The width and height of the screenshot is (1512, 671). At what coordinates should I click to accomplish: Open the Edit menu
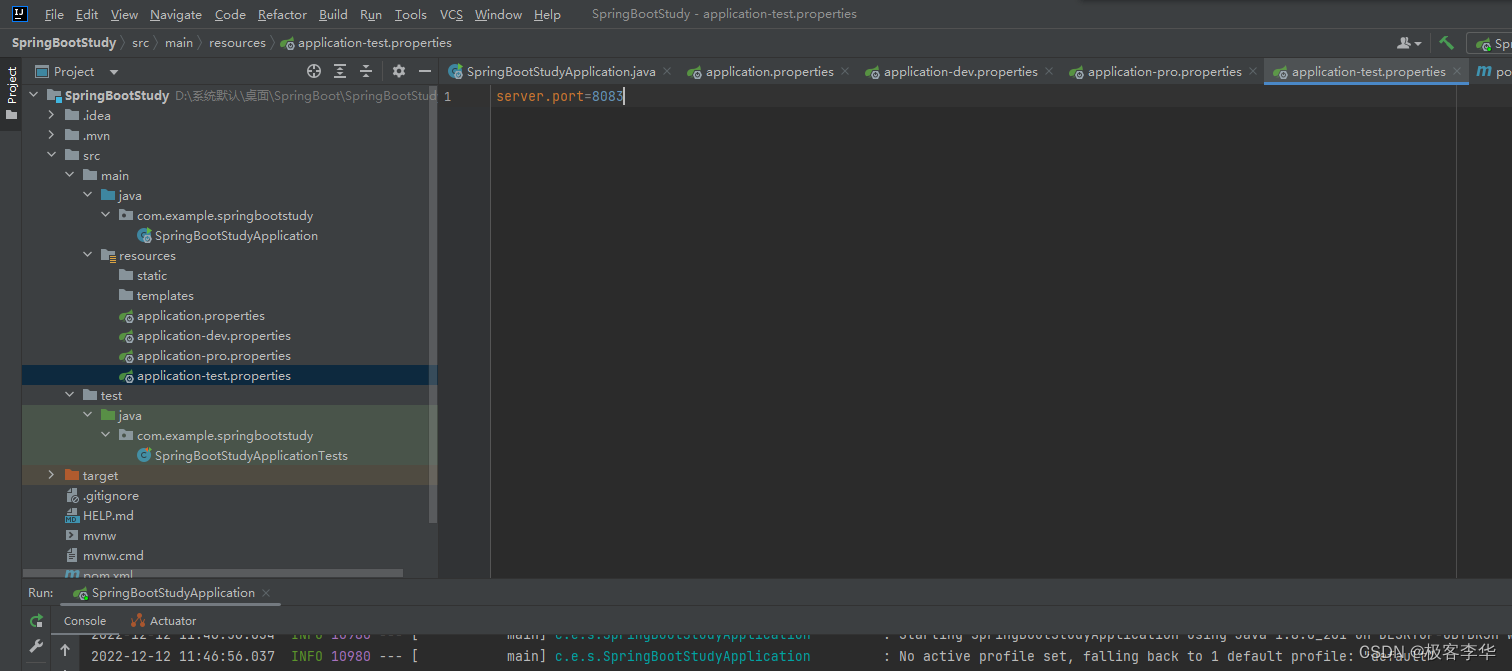point(87,15)
